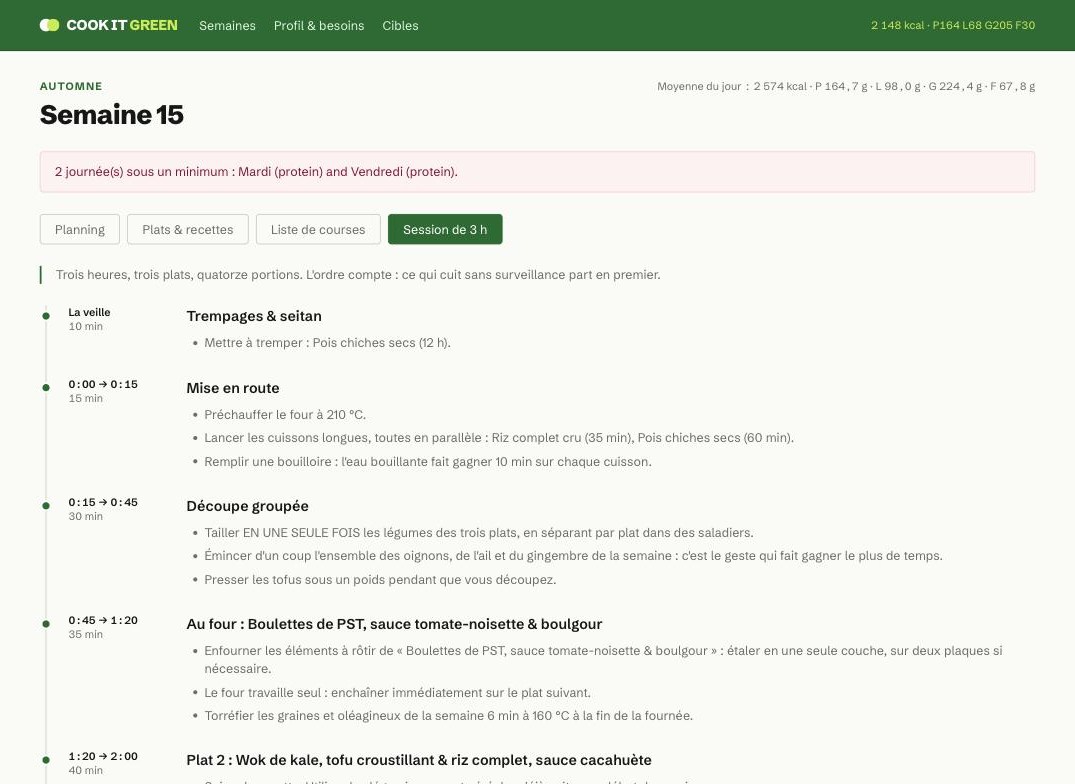This screenshot has height=784, width=1075.
Task: Click the Semaine 15 heading
Action: coord(112,114)
